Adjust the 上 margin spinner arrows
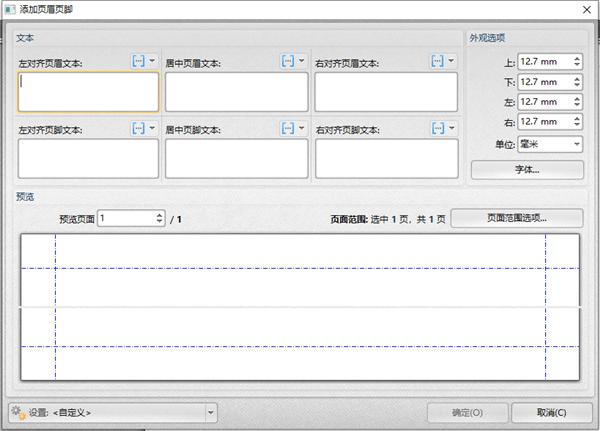Screen dimensions: 600x431 (x=577, y=62)
